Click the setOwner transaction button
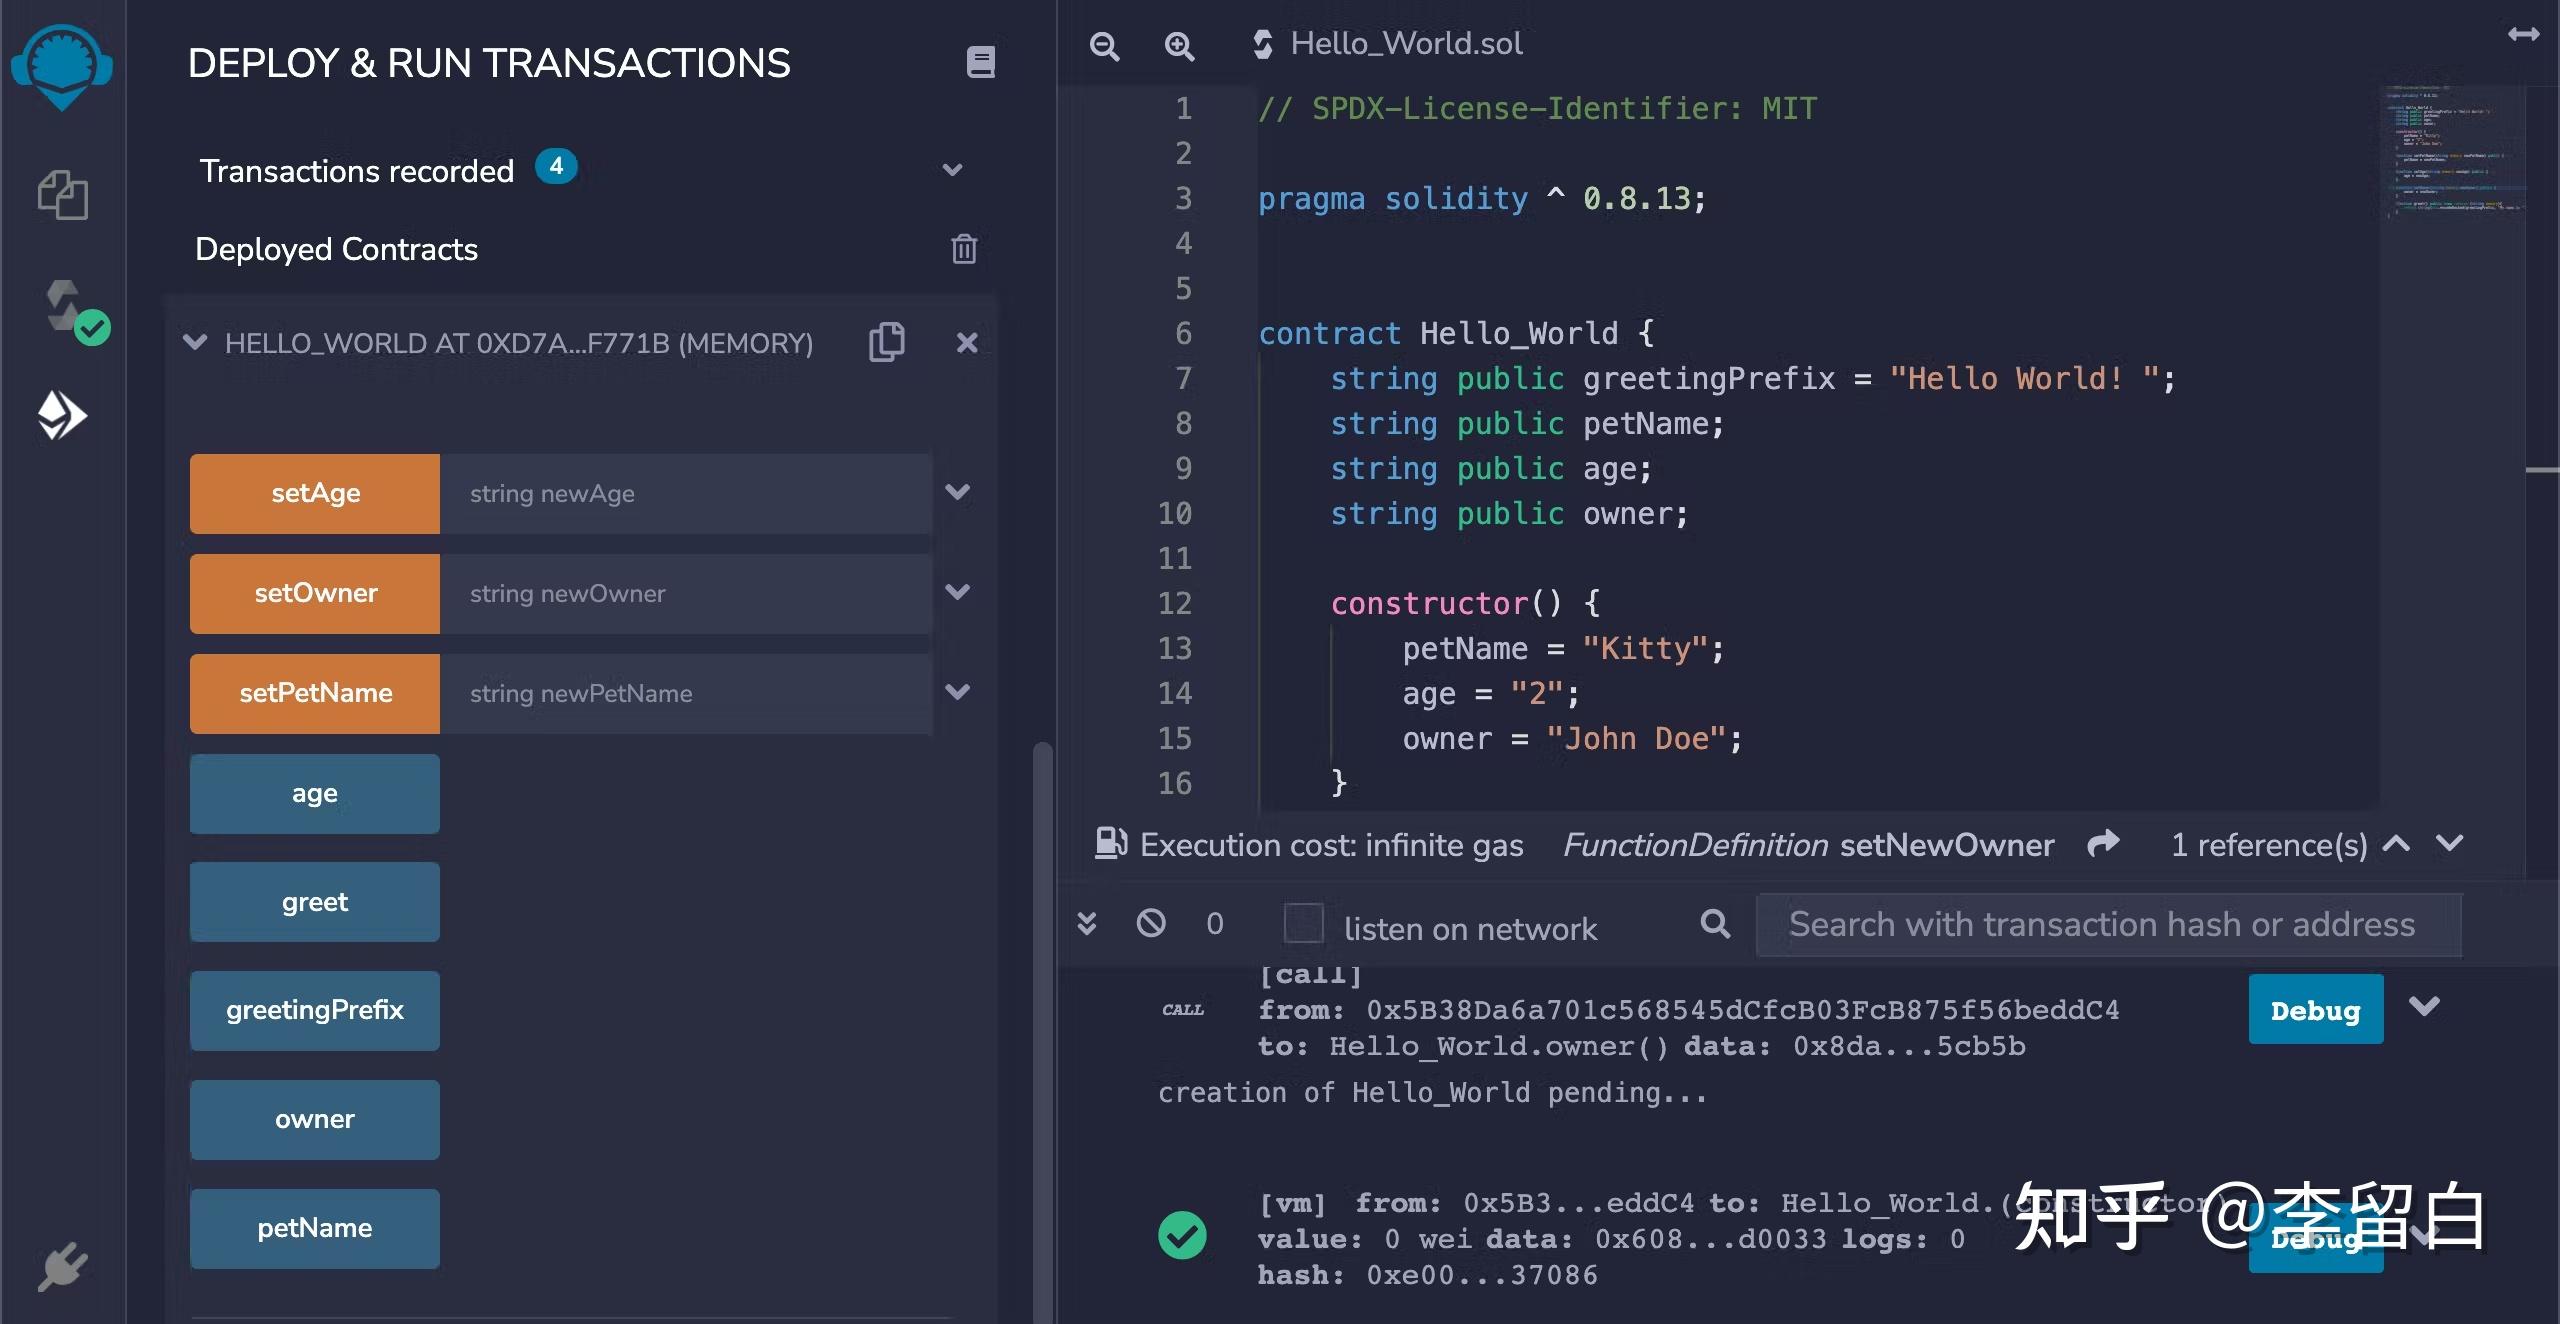This screenshot has width=2560, height=1324. click(315, 593)
